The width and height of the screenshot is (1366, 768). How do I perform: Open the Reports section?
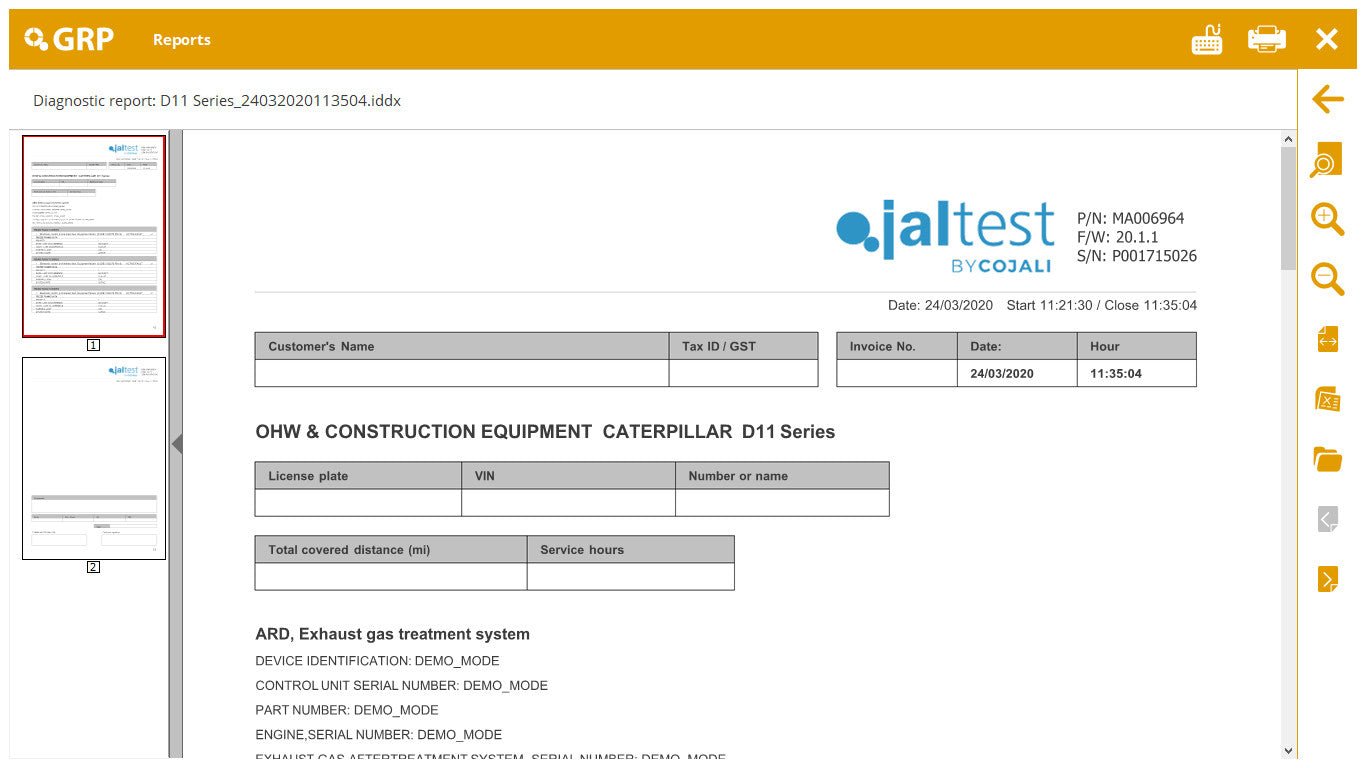click(x=181, y=39)
